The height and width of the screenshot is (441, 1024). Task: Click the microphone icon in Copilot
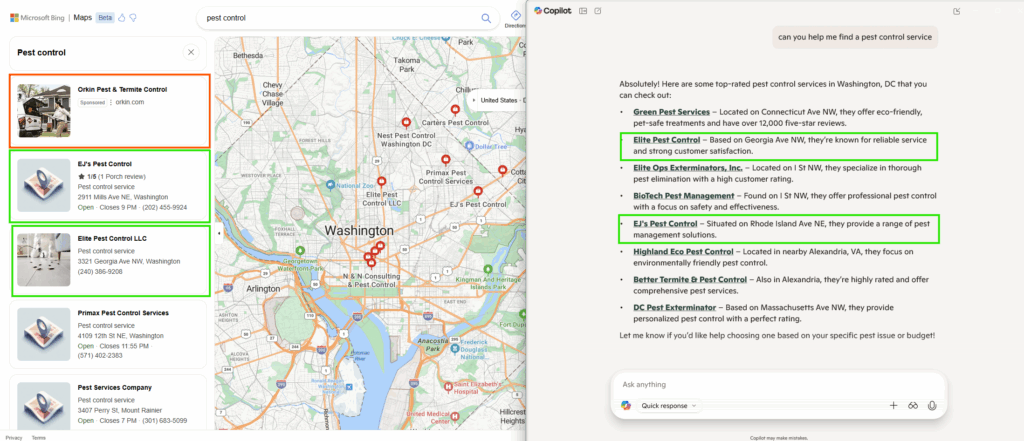[932, 405]
